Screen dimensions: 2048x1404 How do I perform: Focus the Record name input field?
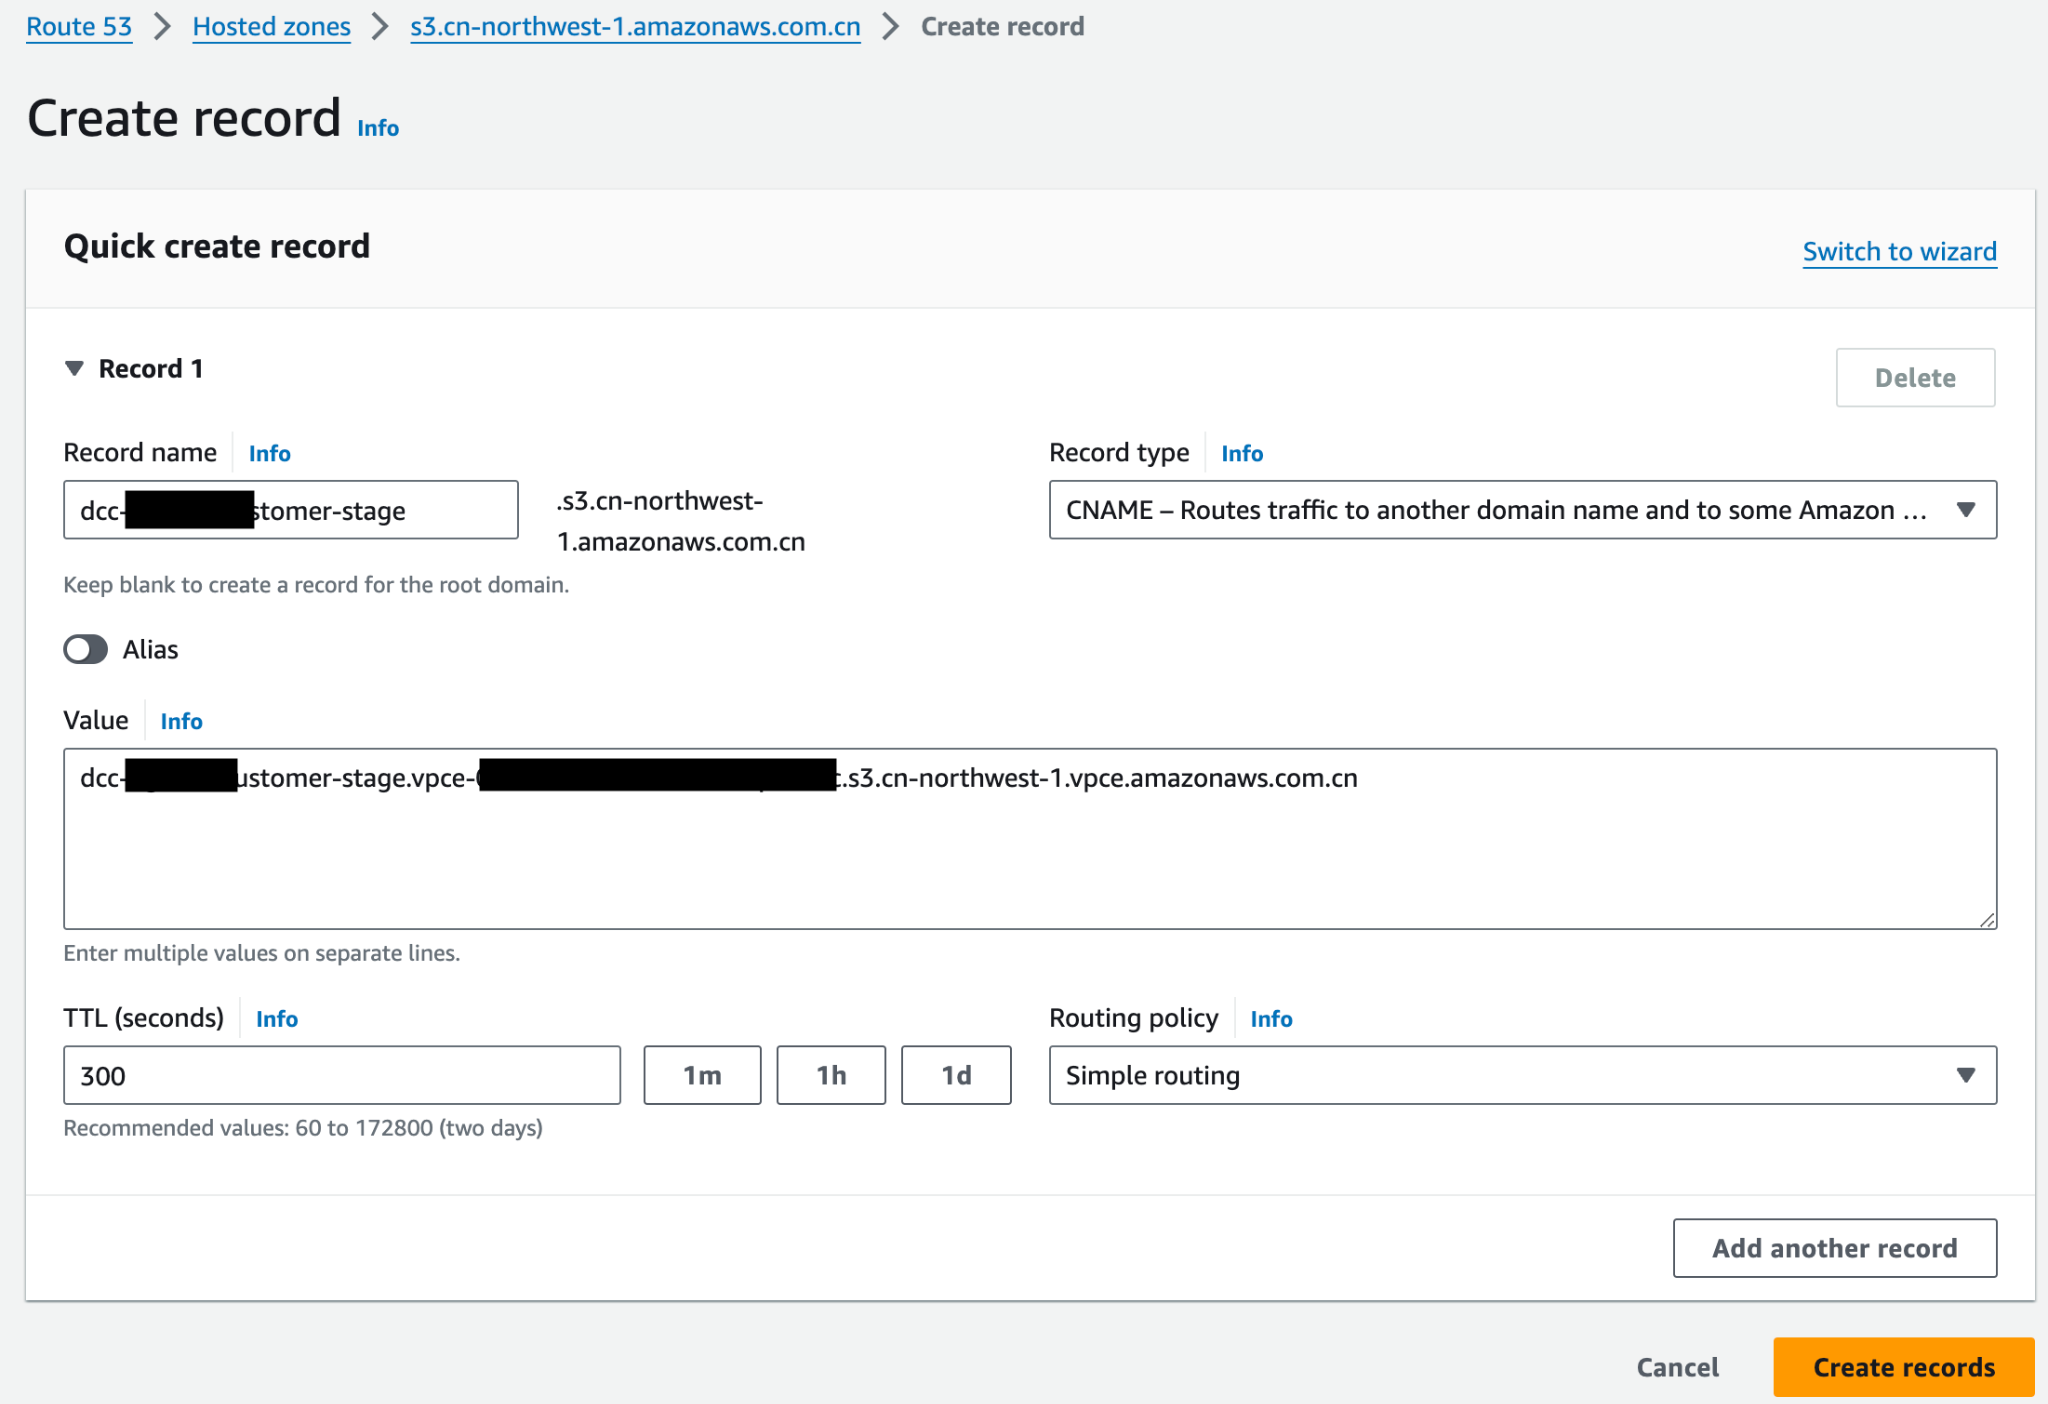(291, 510)
